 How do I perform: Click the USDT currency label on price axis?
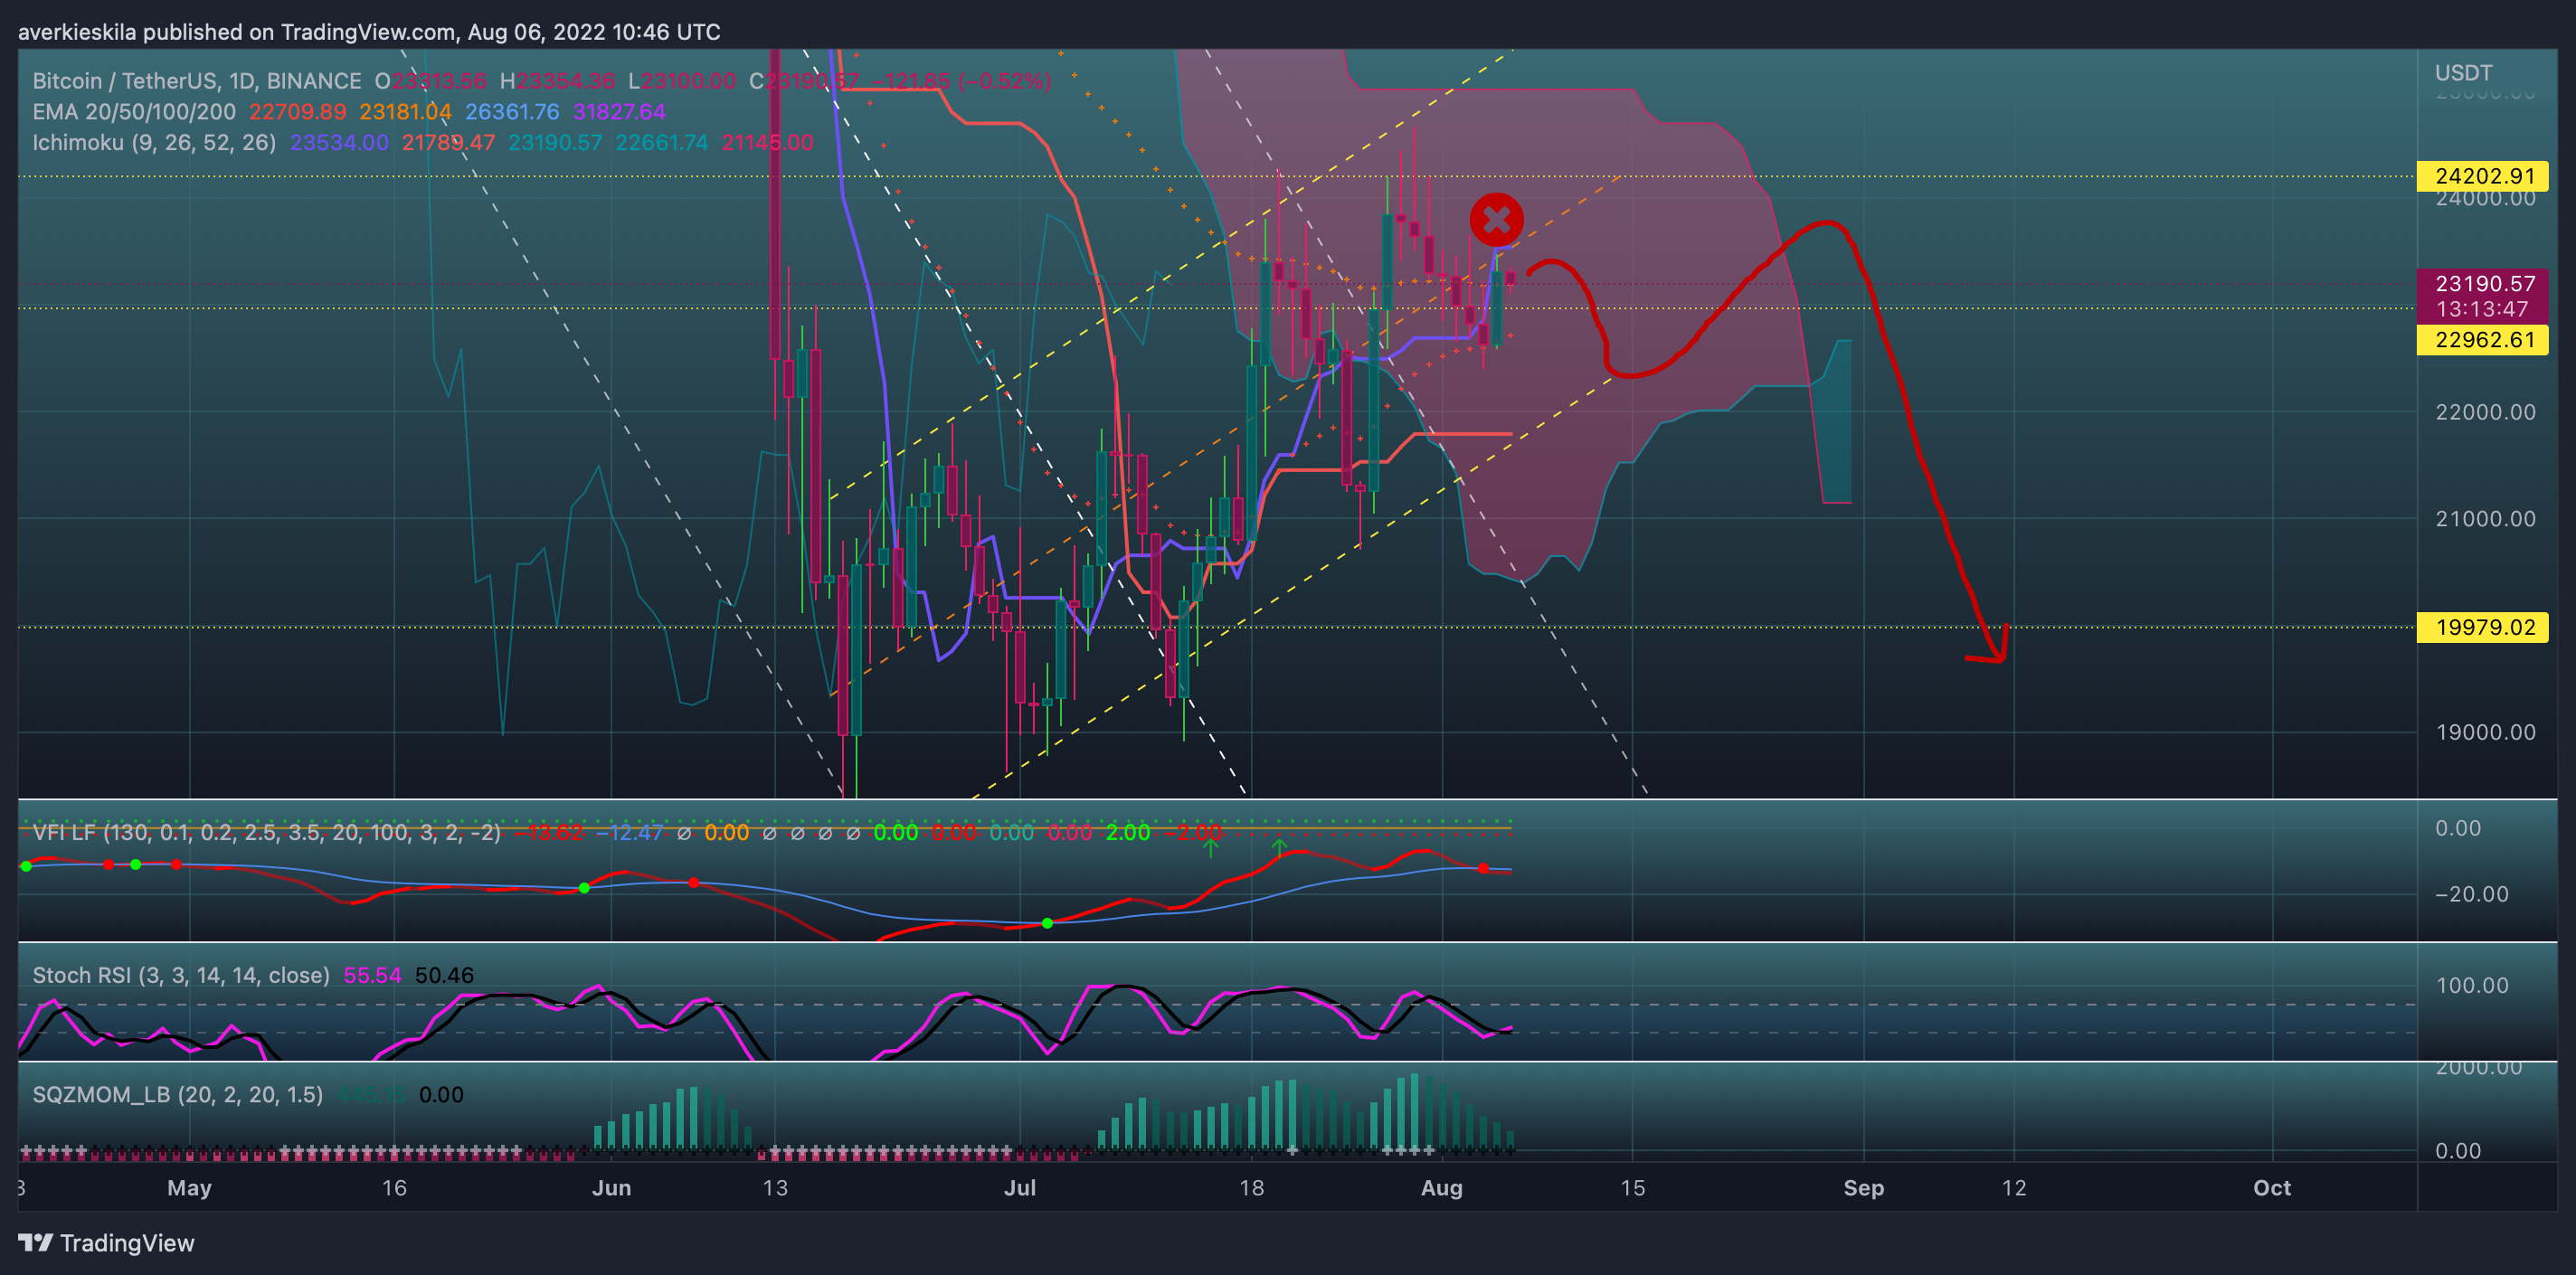click(2463, 73)
